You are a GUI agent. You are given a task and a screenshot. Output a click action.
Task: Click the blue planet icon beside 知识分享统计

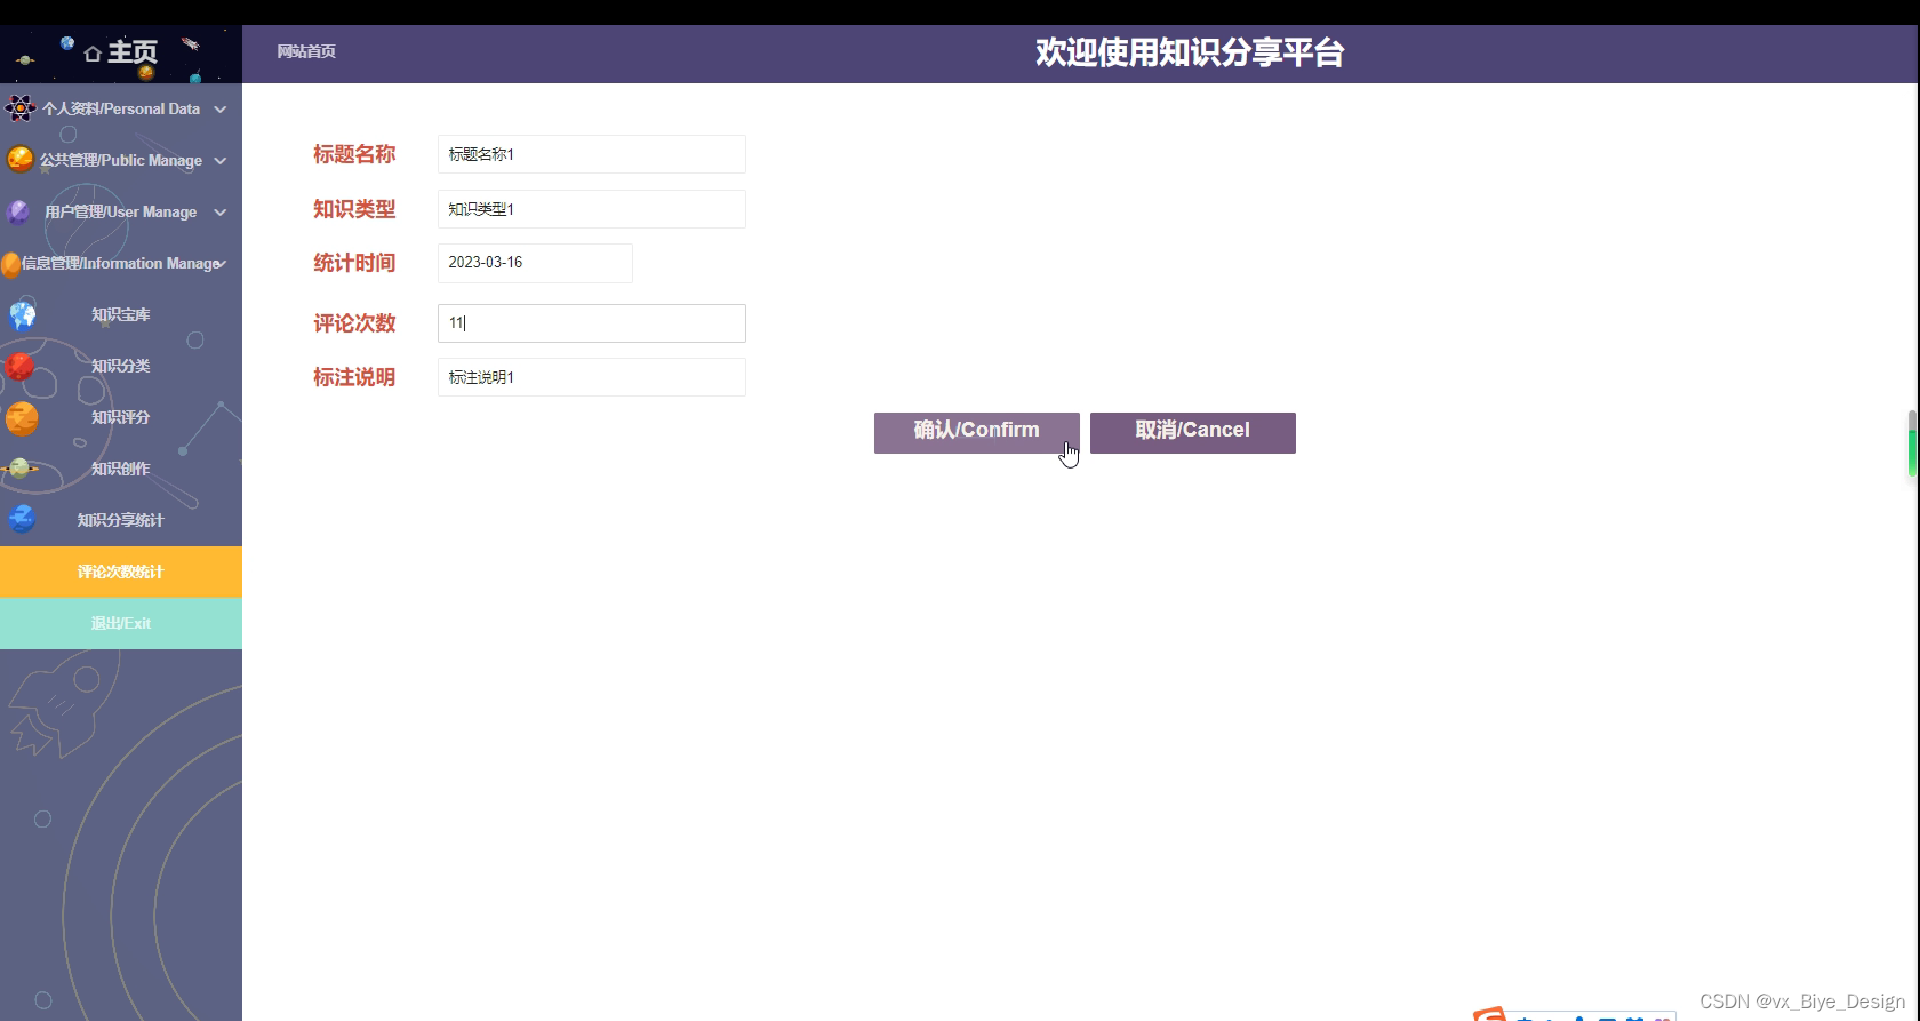point(22,519)
